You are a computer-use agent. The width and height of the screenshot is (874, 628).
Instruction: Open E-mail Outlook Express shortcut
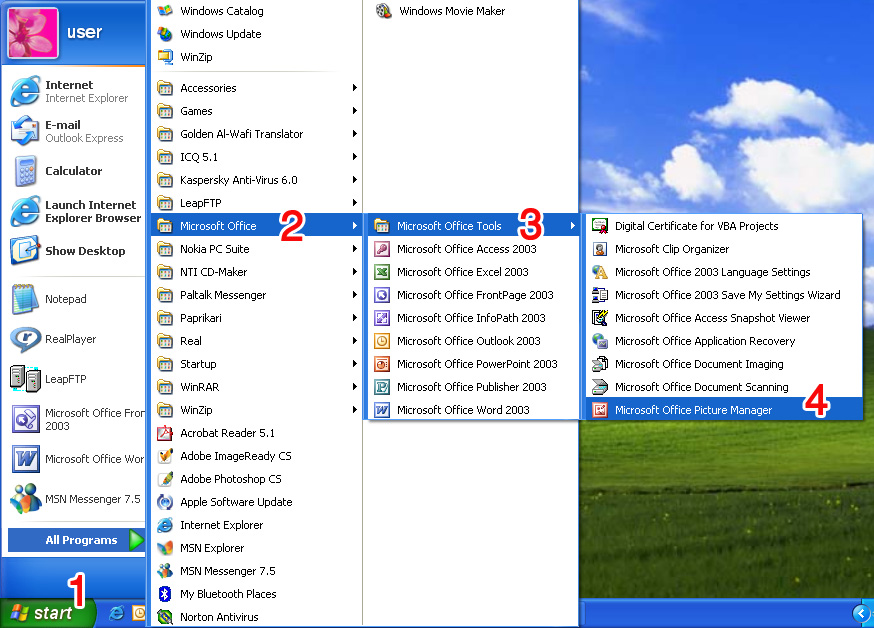coord(74,131)
